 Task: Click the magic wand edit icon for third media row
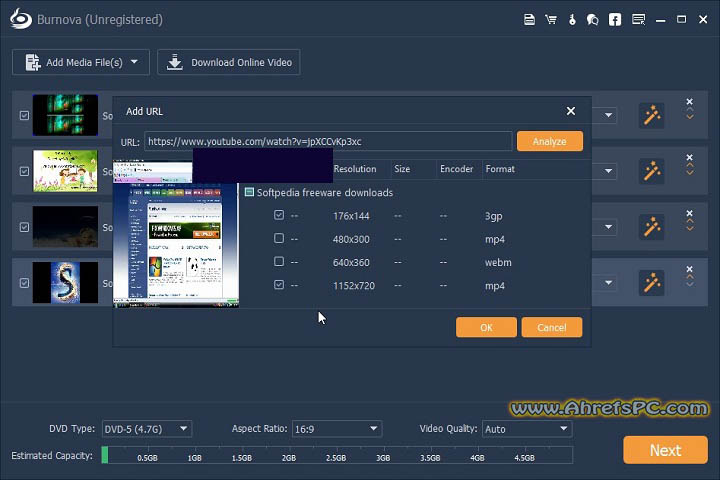pos(652,227)
